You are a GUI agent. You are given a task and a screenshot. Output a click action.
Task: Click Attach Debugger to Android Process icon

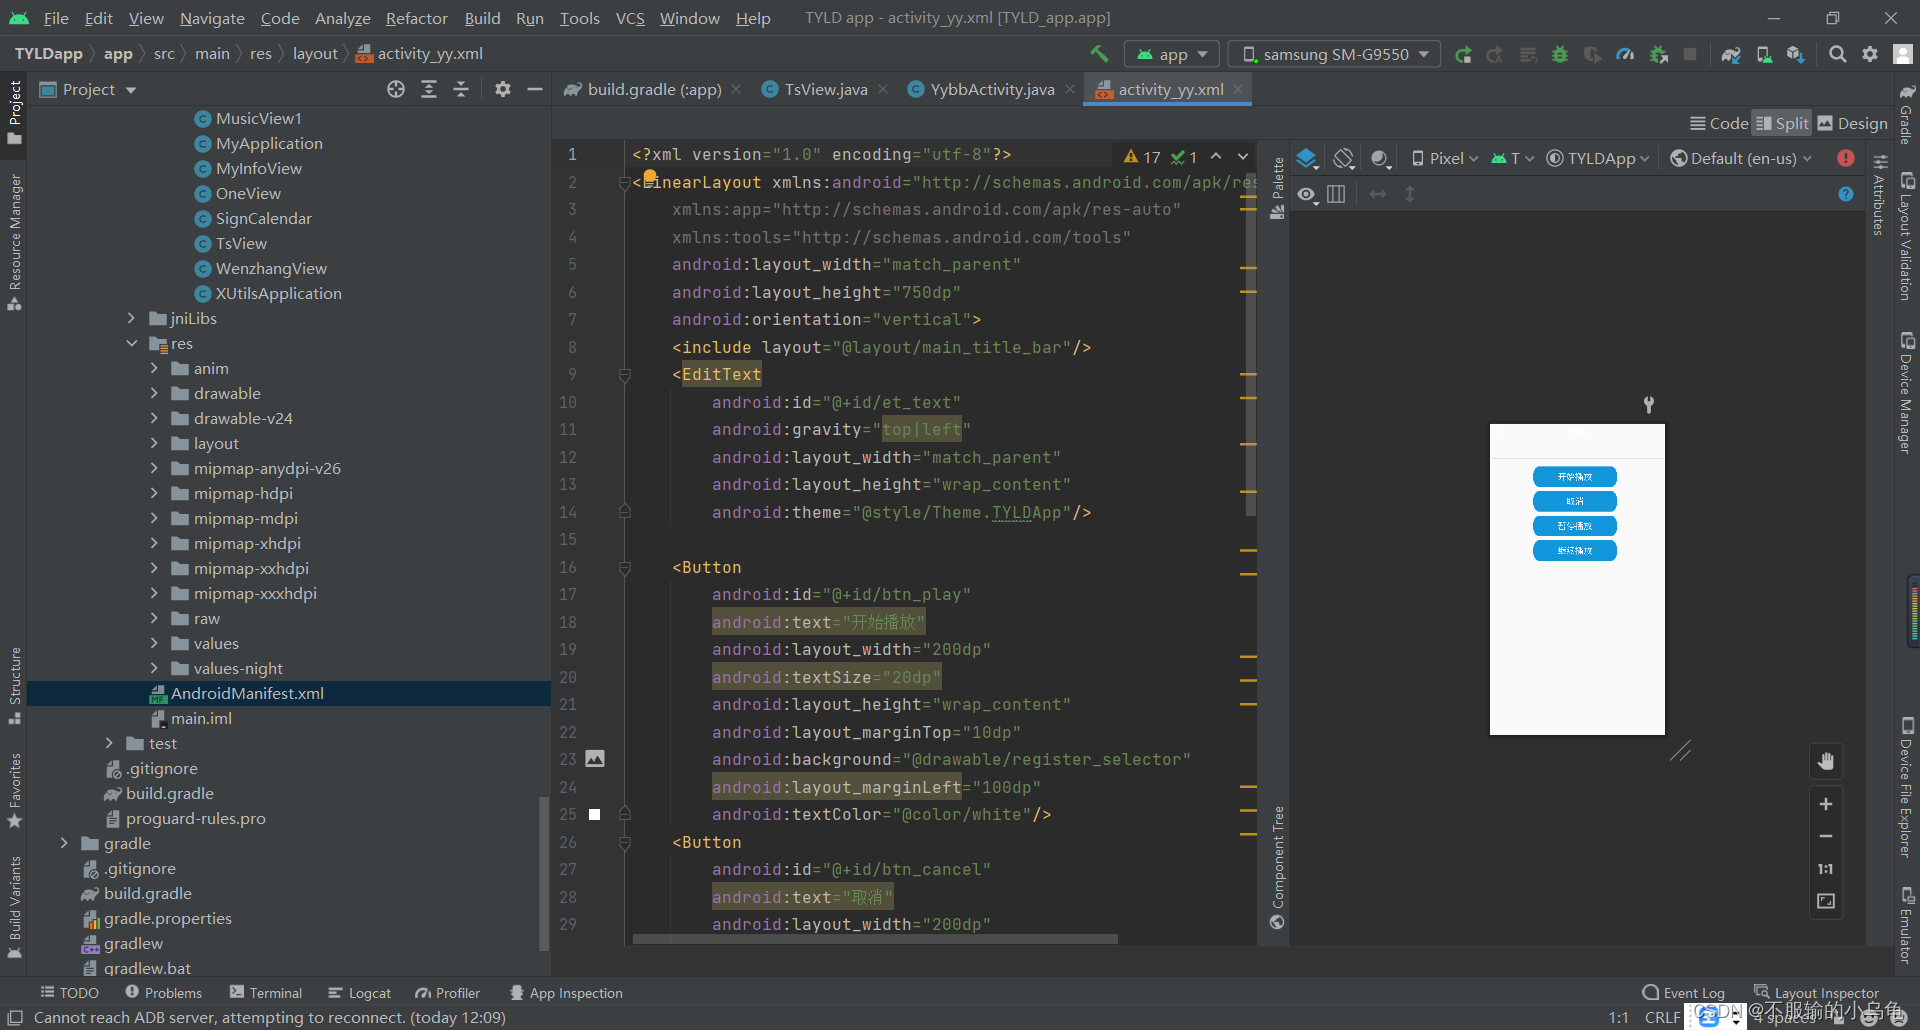click(x=1658, y=55)
